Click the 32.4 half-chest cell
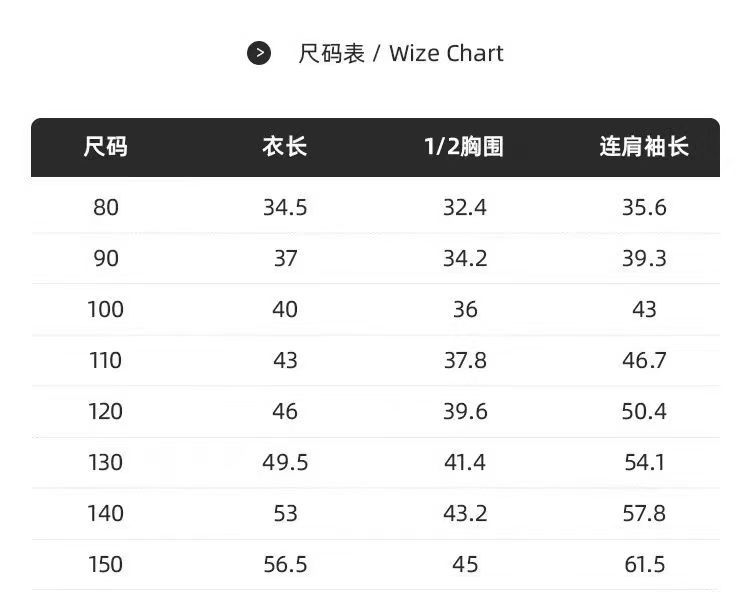The height and width of the screenshot is (608, 750). [x=465, y=208]
